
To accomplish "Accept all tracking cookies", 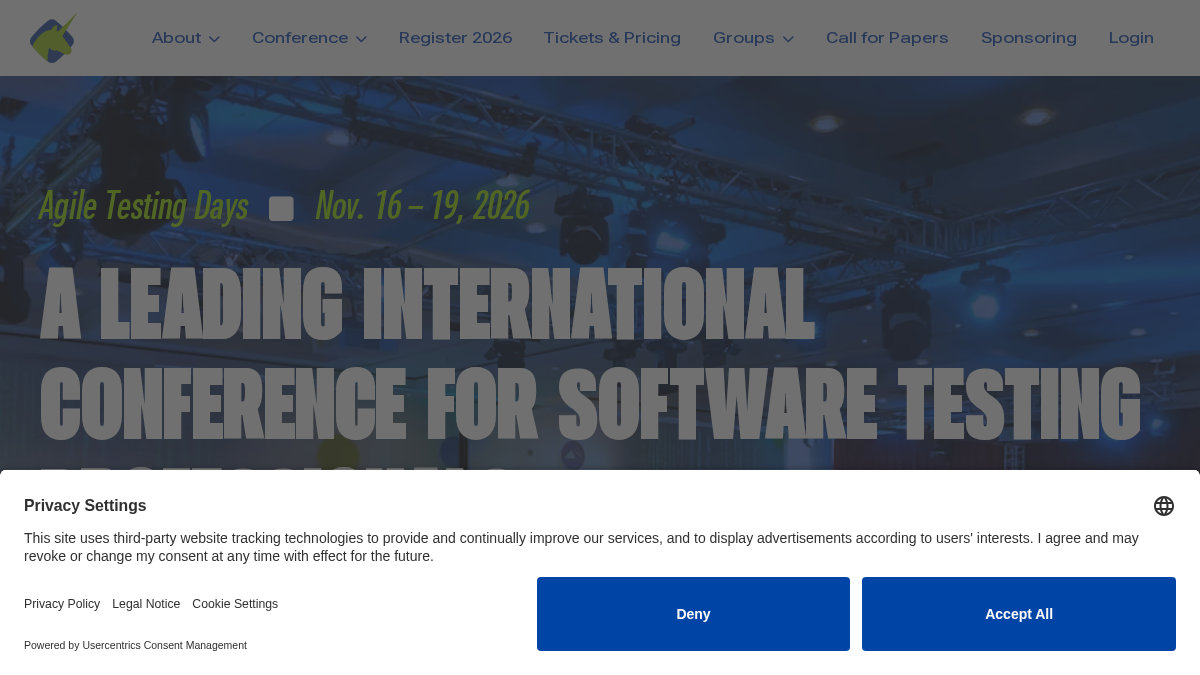I will click(x=1019, y=614).
